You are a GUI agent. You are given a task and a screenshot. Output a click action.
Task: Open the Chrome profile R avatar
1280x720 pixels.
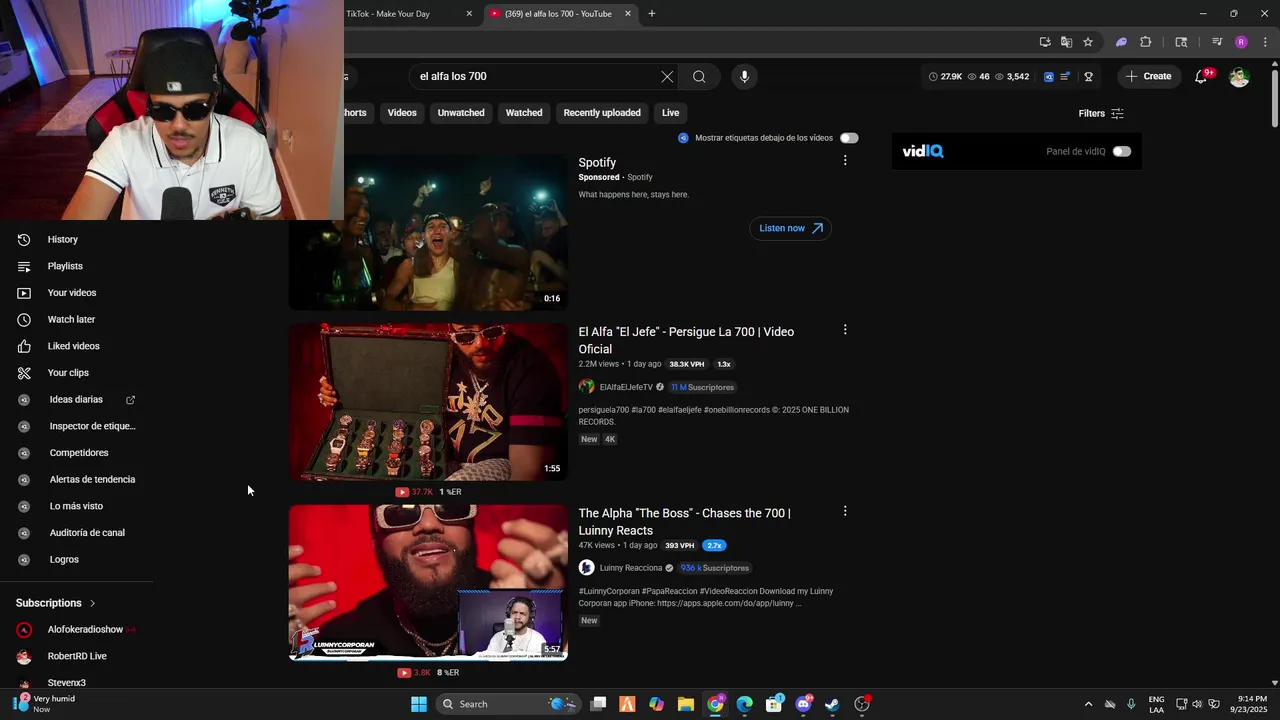pos(1241,42)
